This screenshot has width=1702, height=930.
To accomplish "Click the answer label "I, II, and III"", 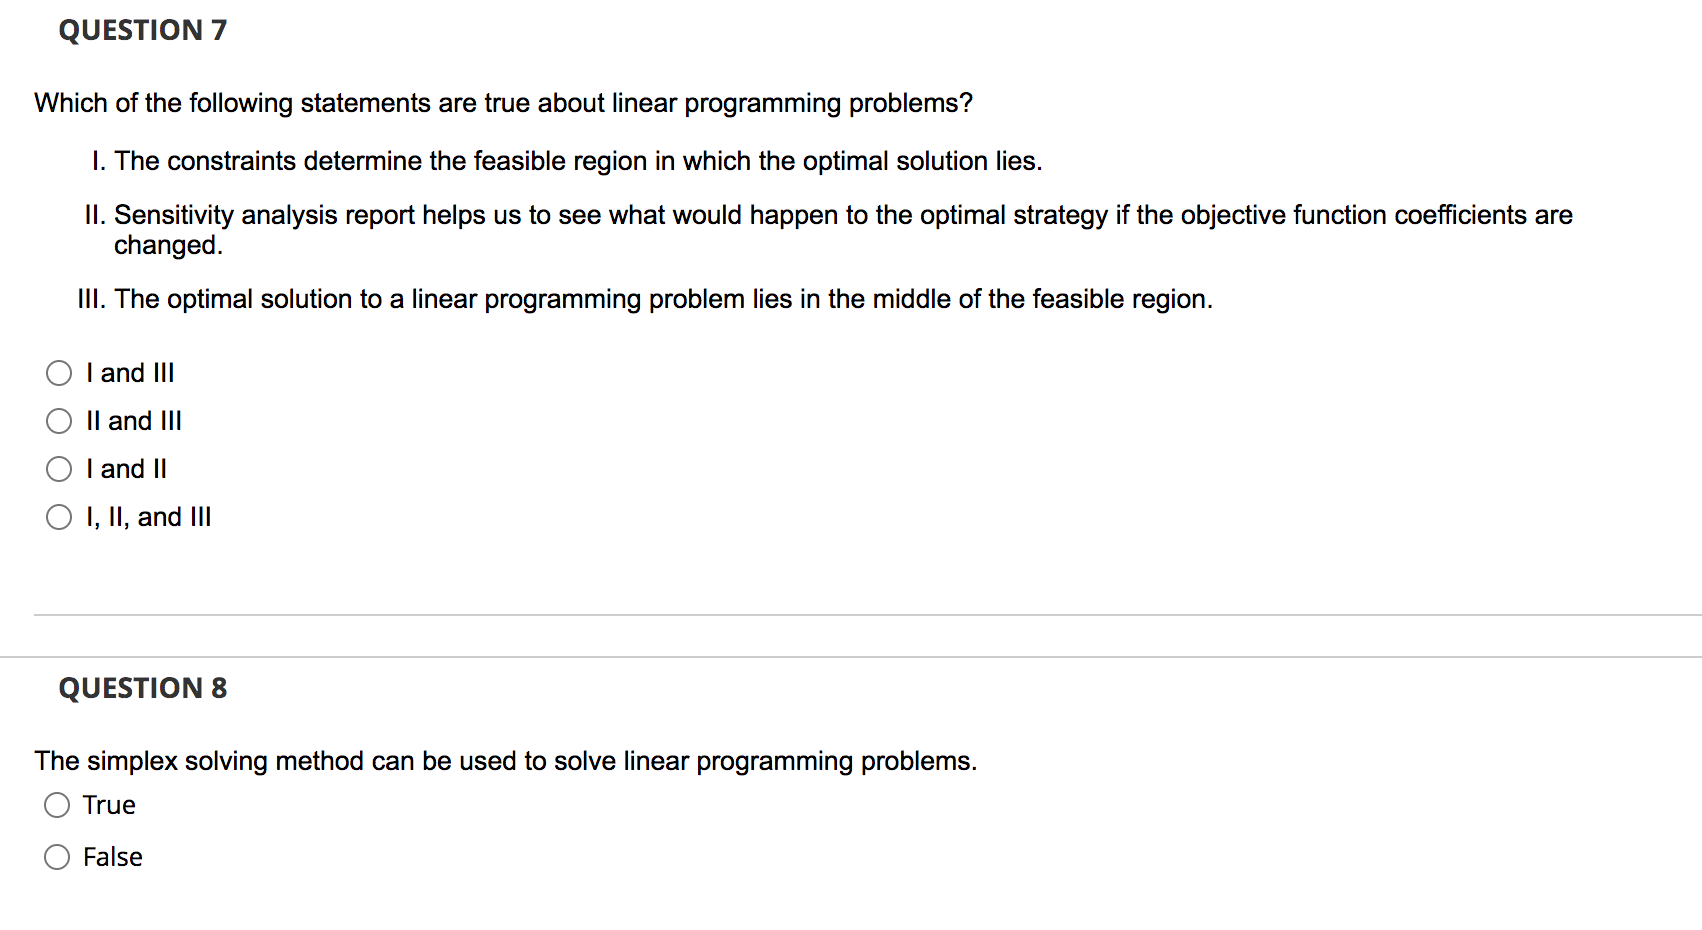I will [148, 516].
